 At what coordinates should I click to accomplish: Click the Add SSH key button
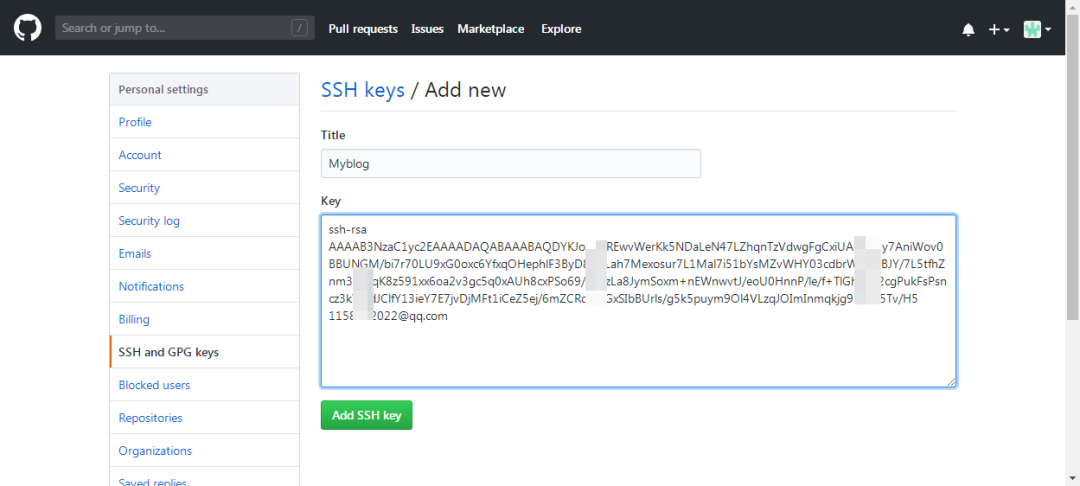366,415
